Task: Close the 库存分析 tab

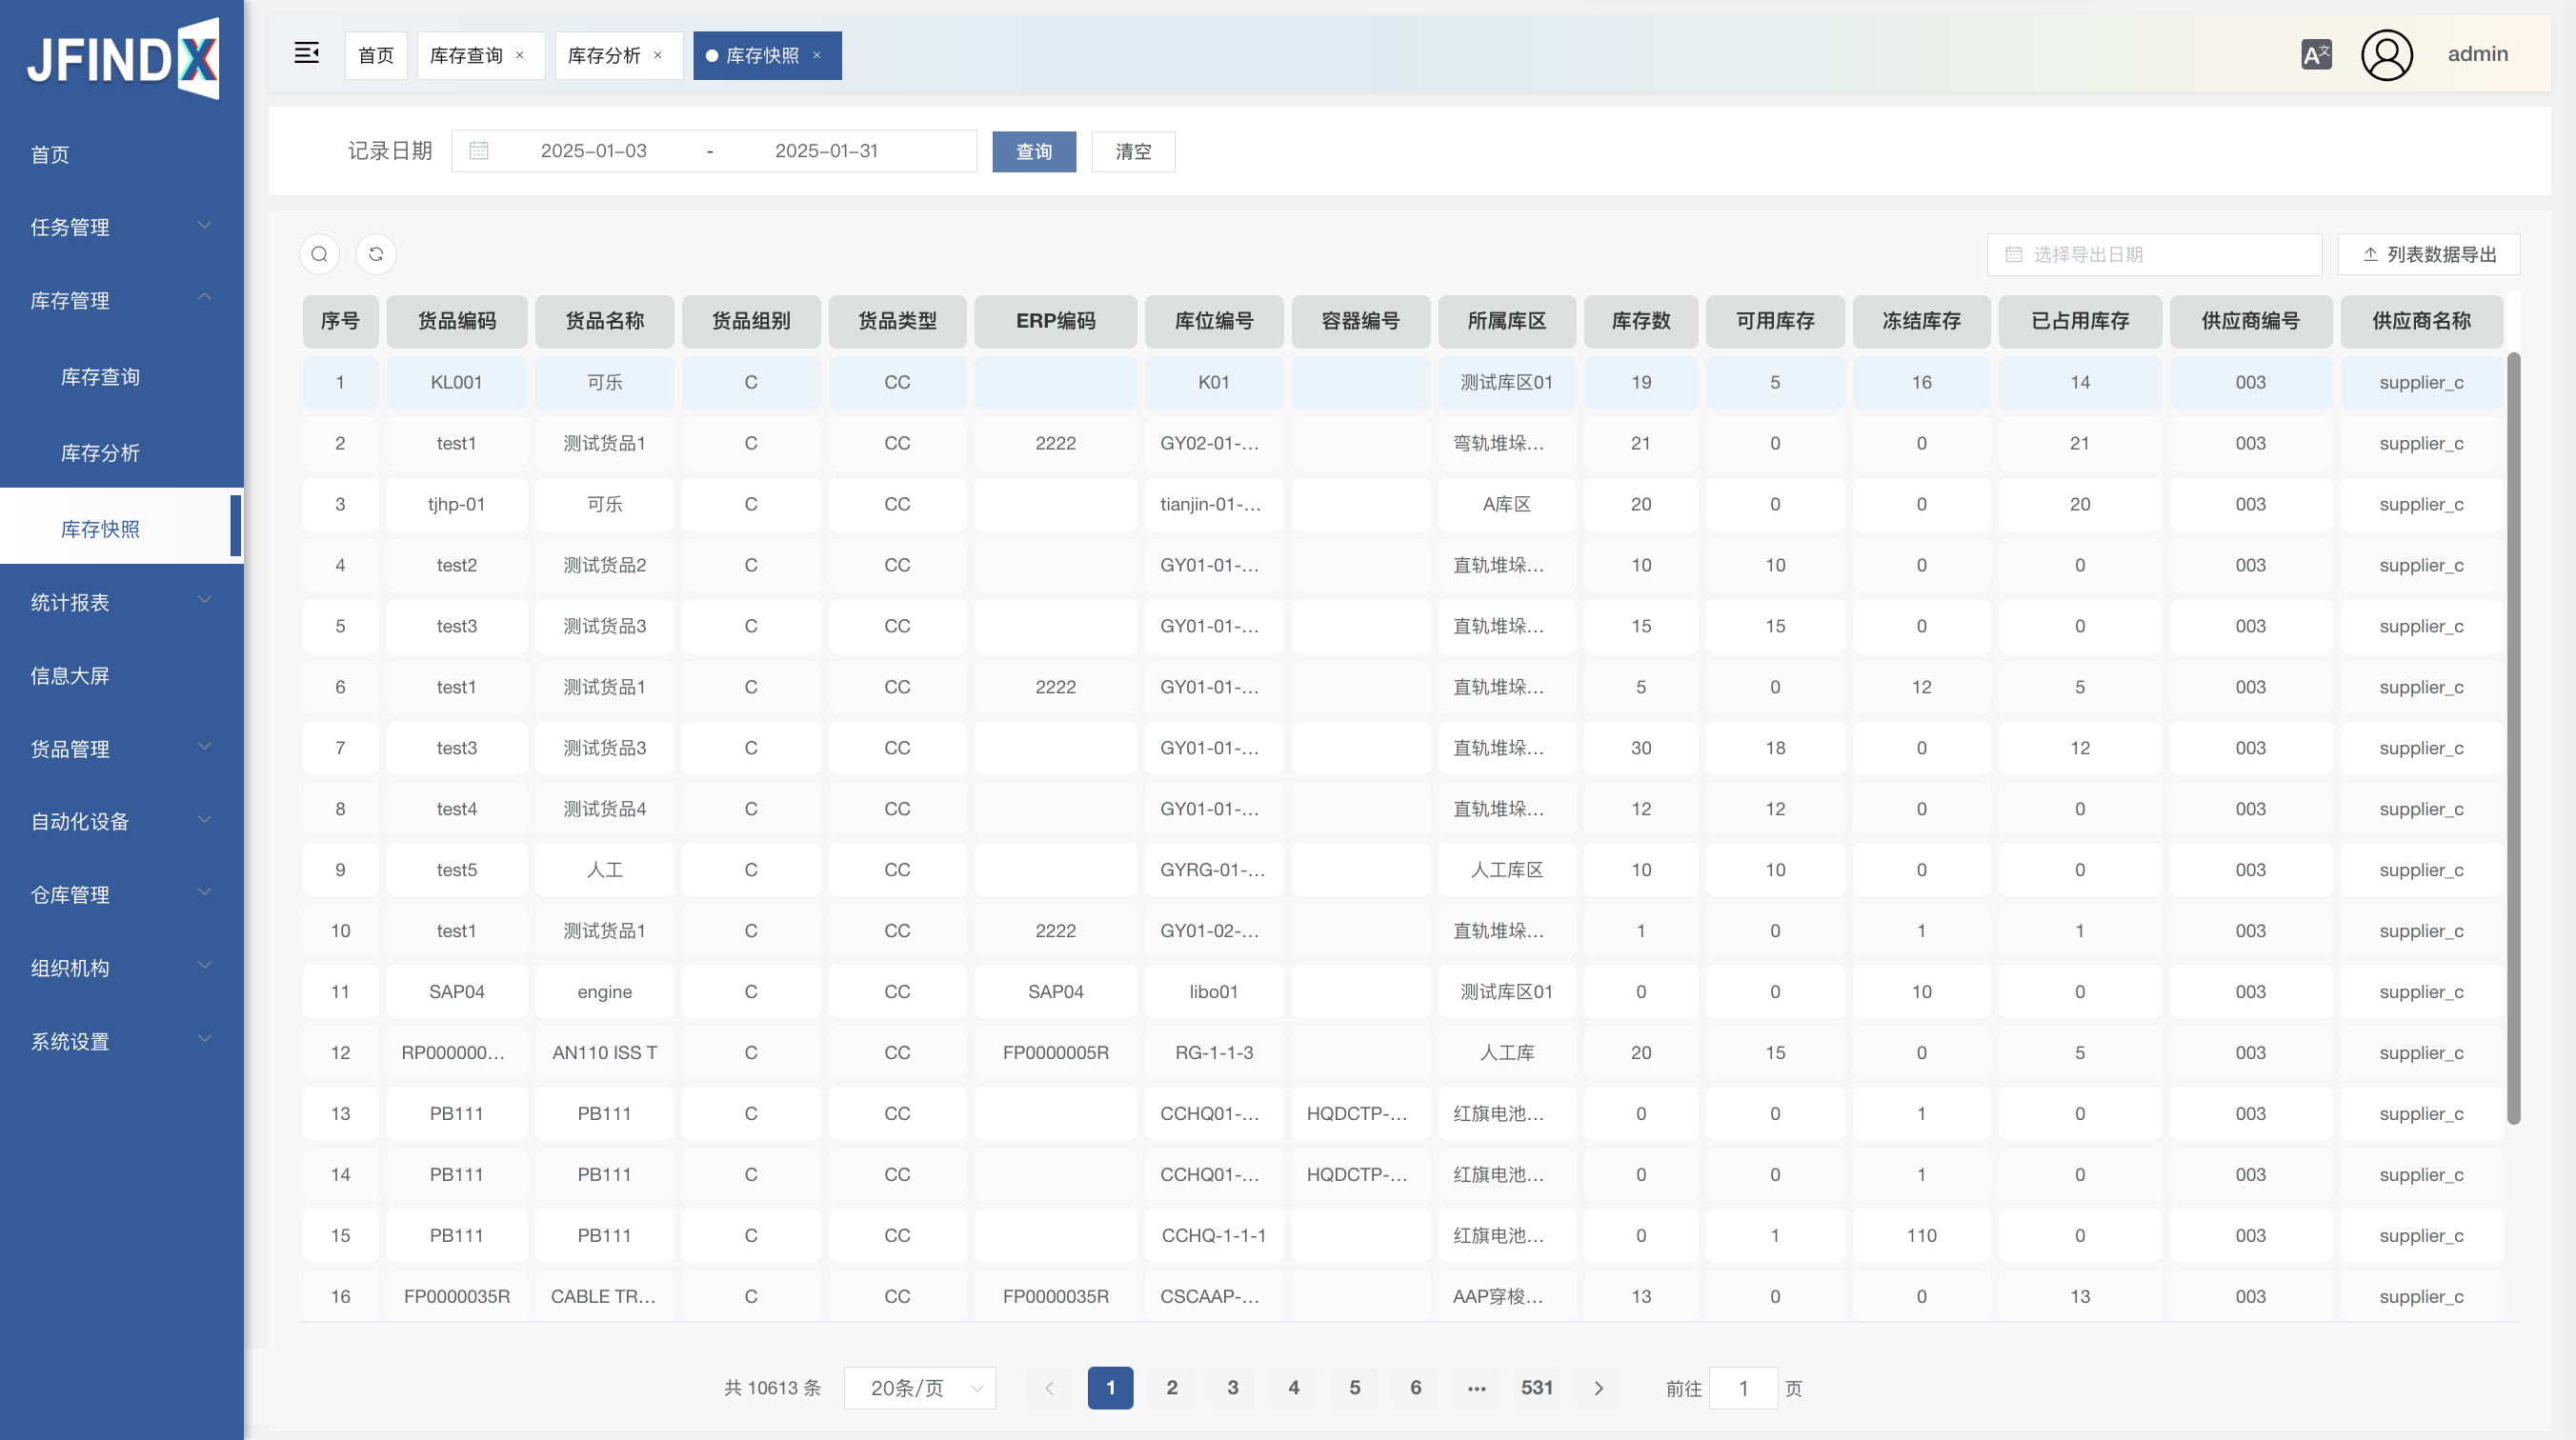Action: point(658,55)
